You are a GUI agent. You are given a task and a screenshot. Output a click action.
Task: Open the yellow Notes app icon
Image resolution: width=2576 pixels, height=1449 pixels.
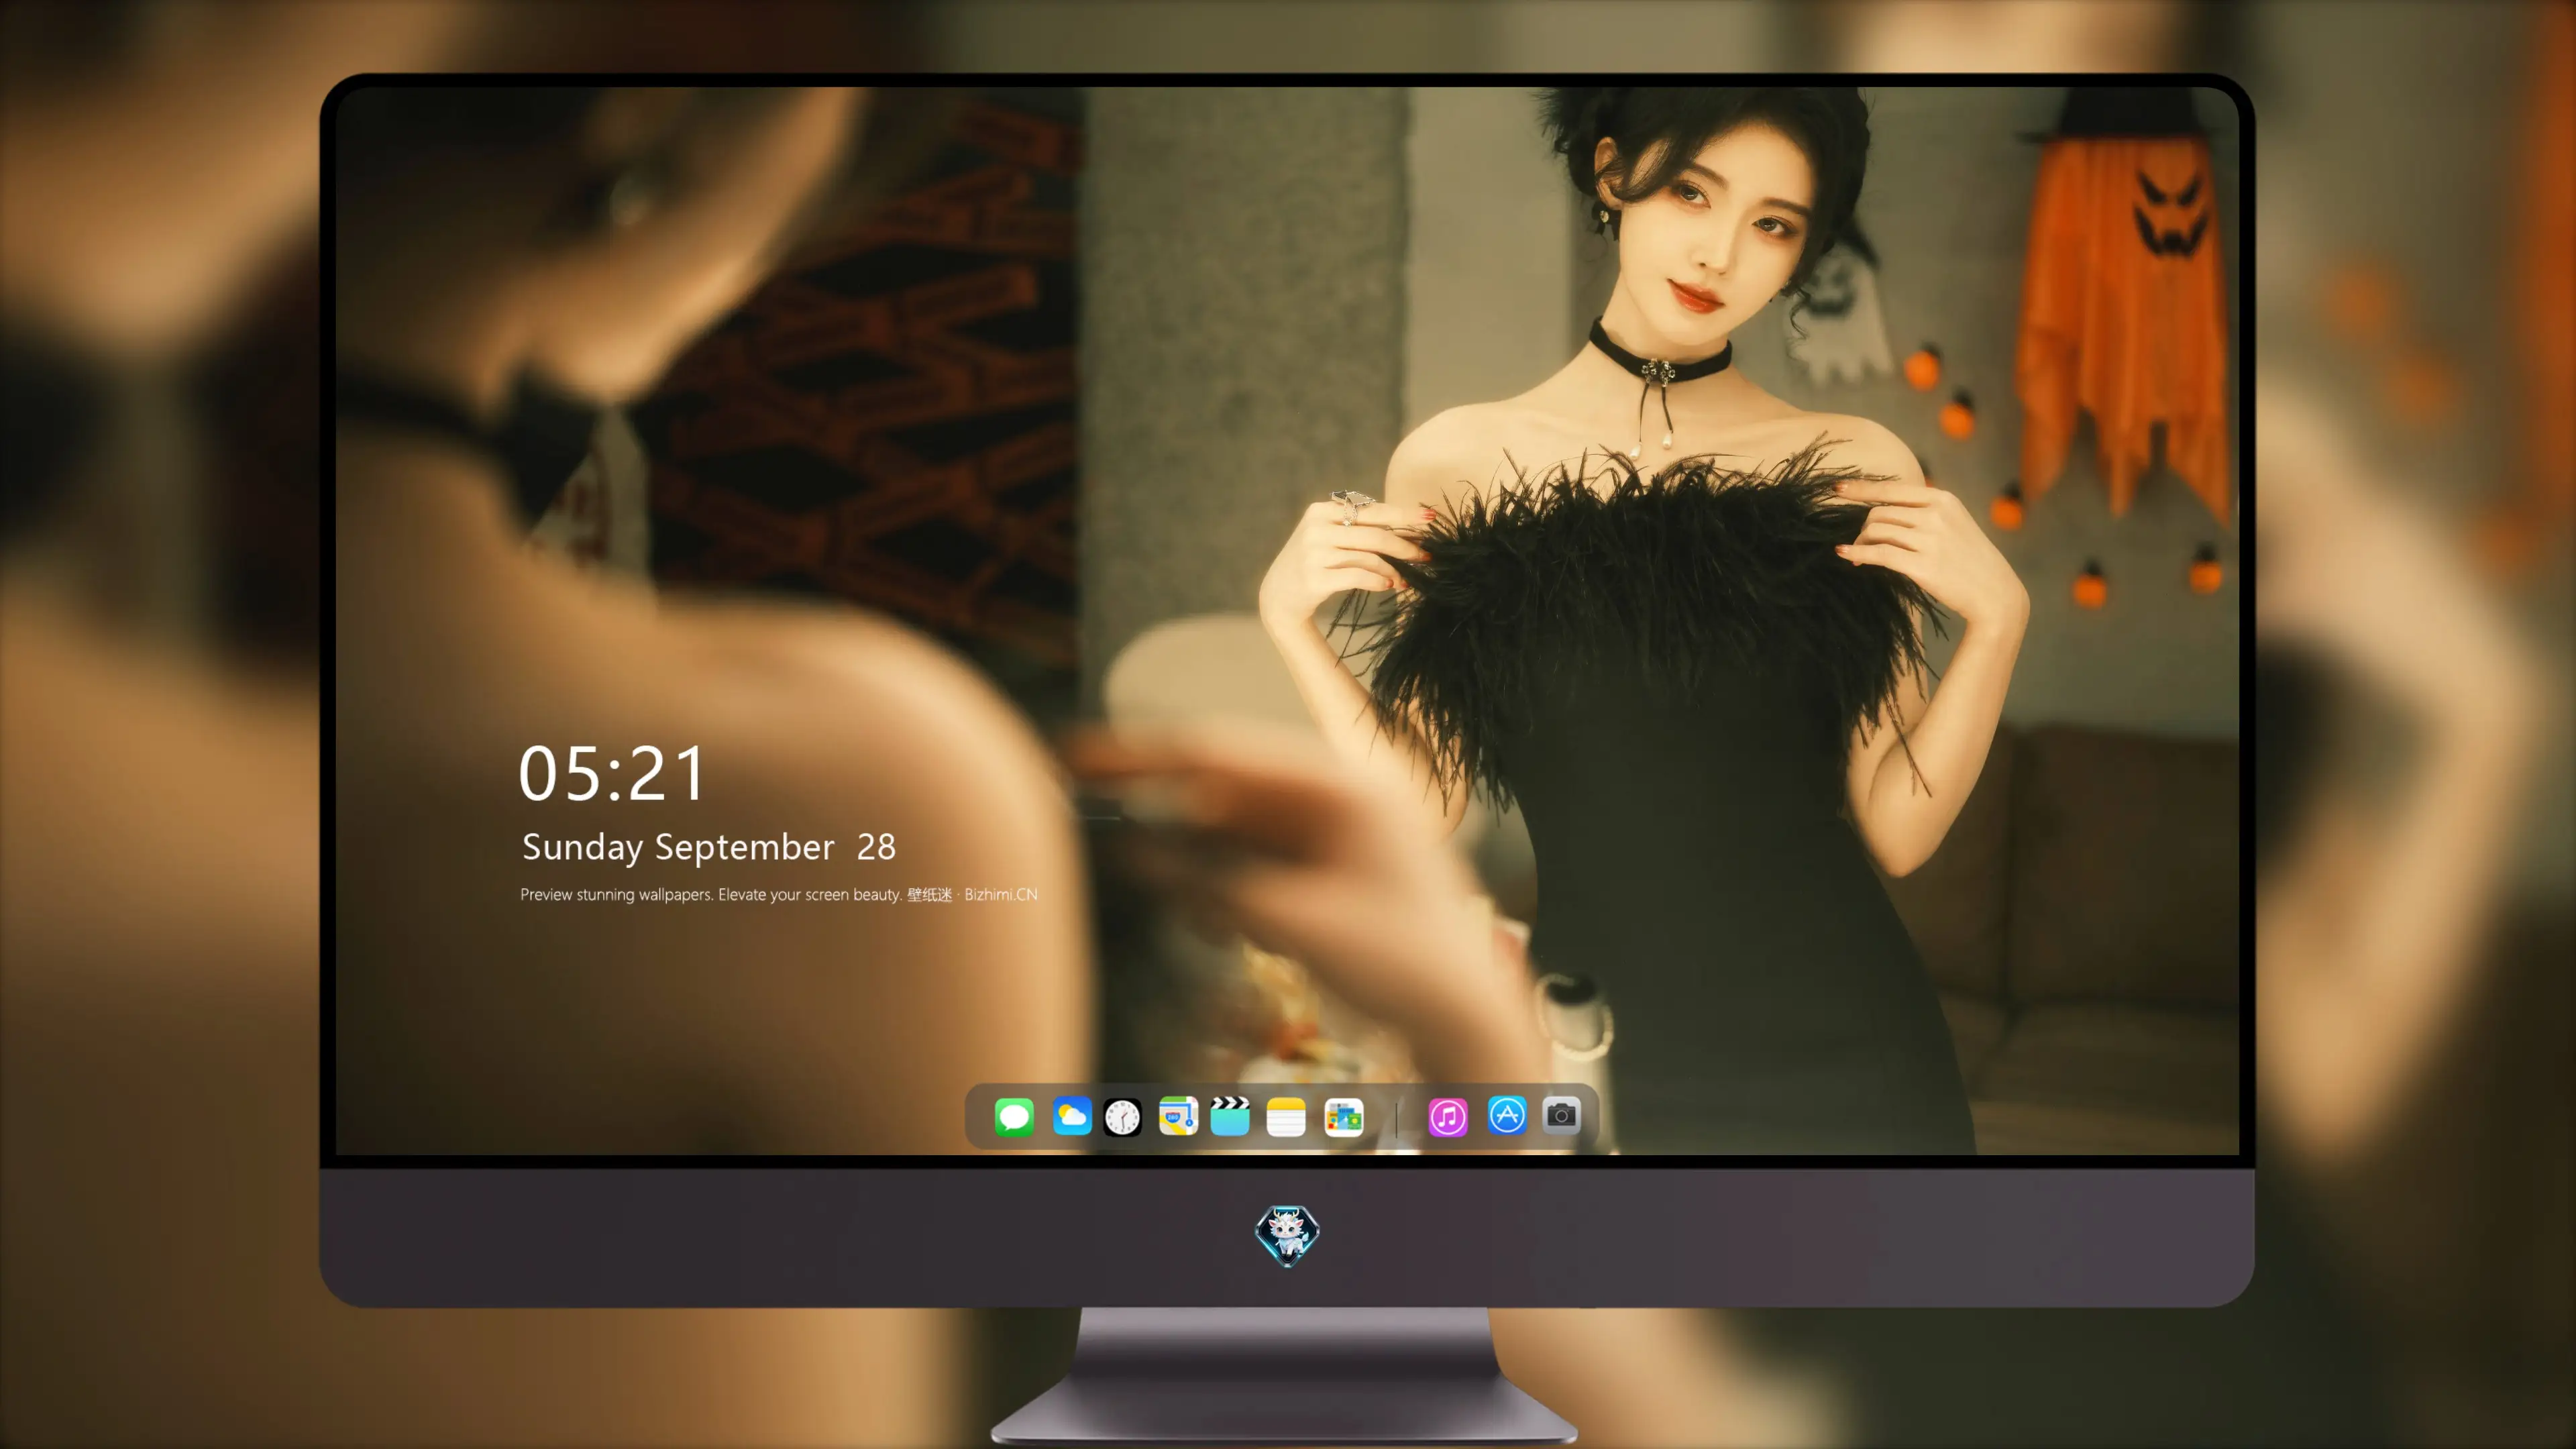[1286, 1117]
